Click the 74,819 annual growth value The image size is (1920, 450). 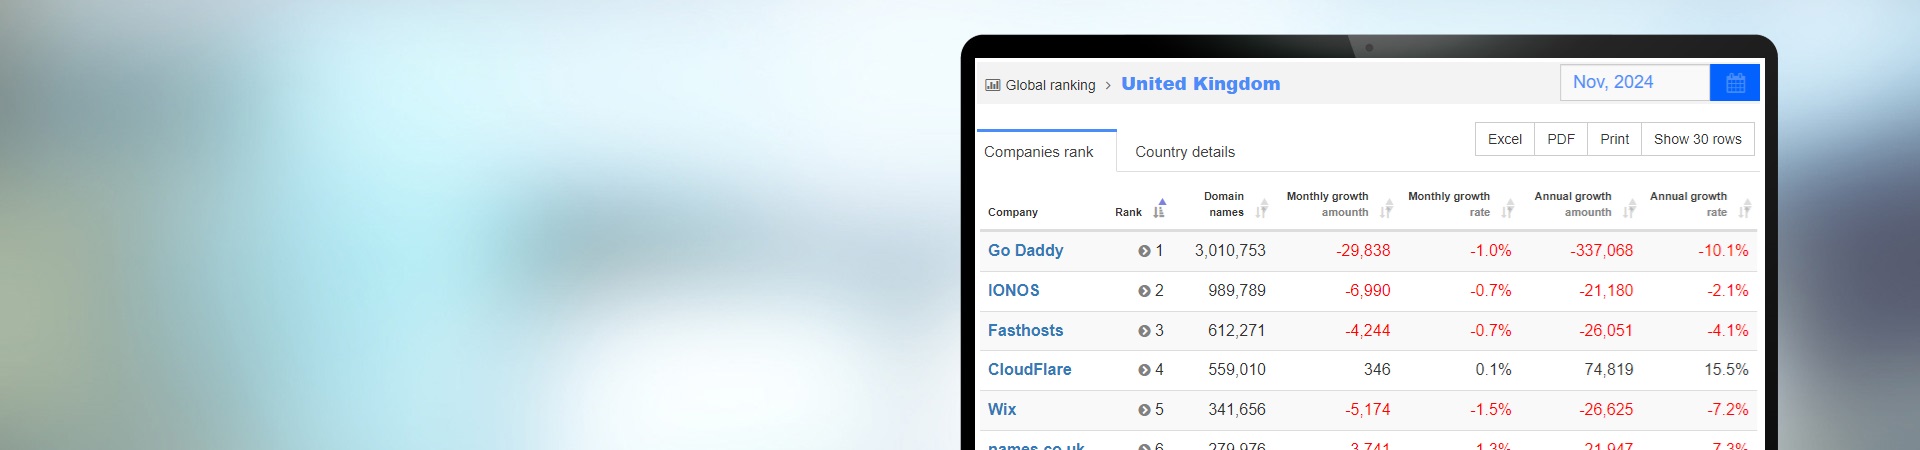click(x=1609, y=370)
